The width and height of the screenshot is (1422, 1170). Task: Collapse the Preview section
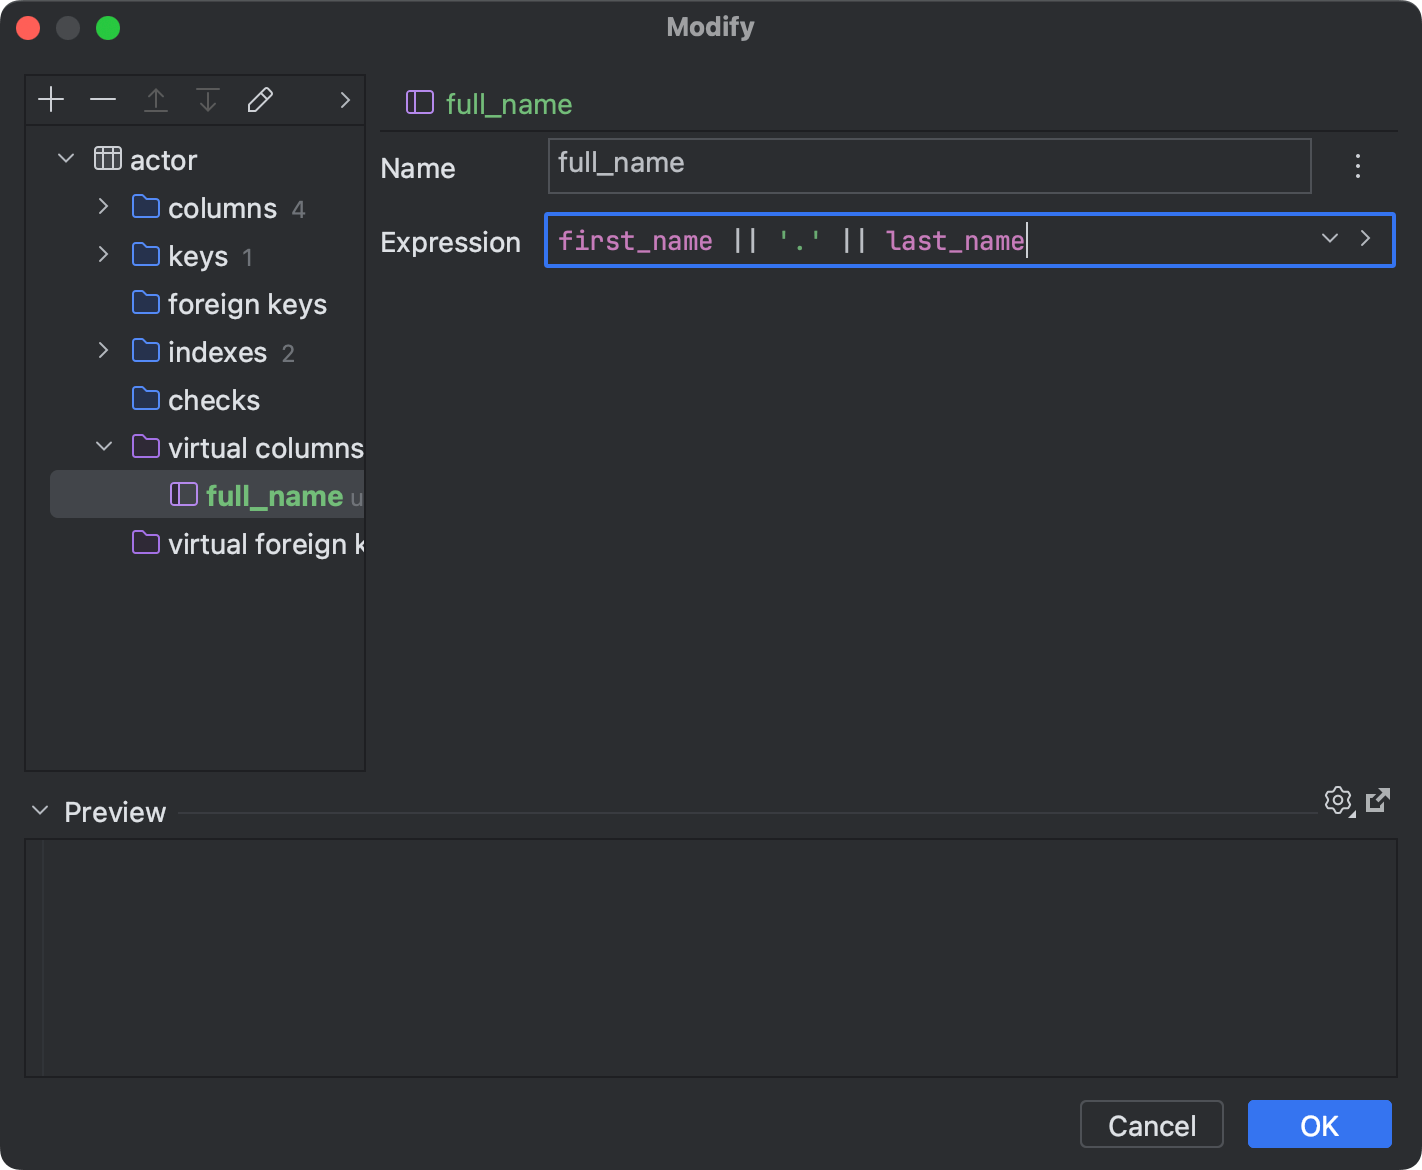point(38,811)
